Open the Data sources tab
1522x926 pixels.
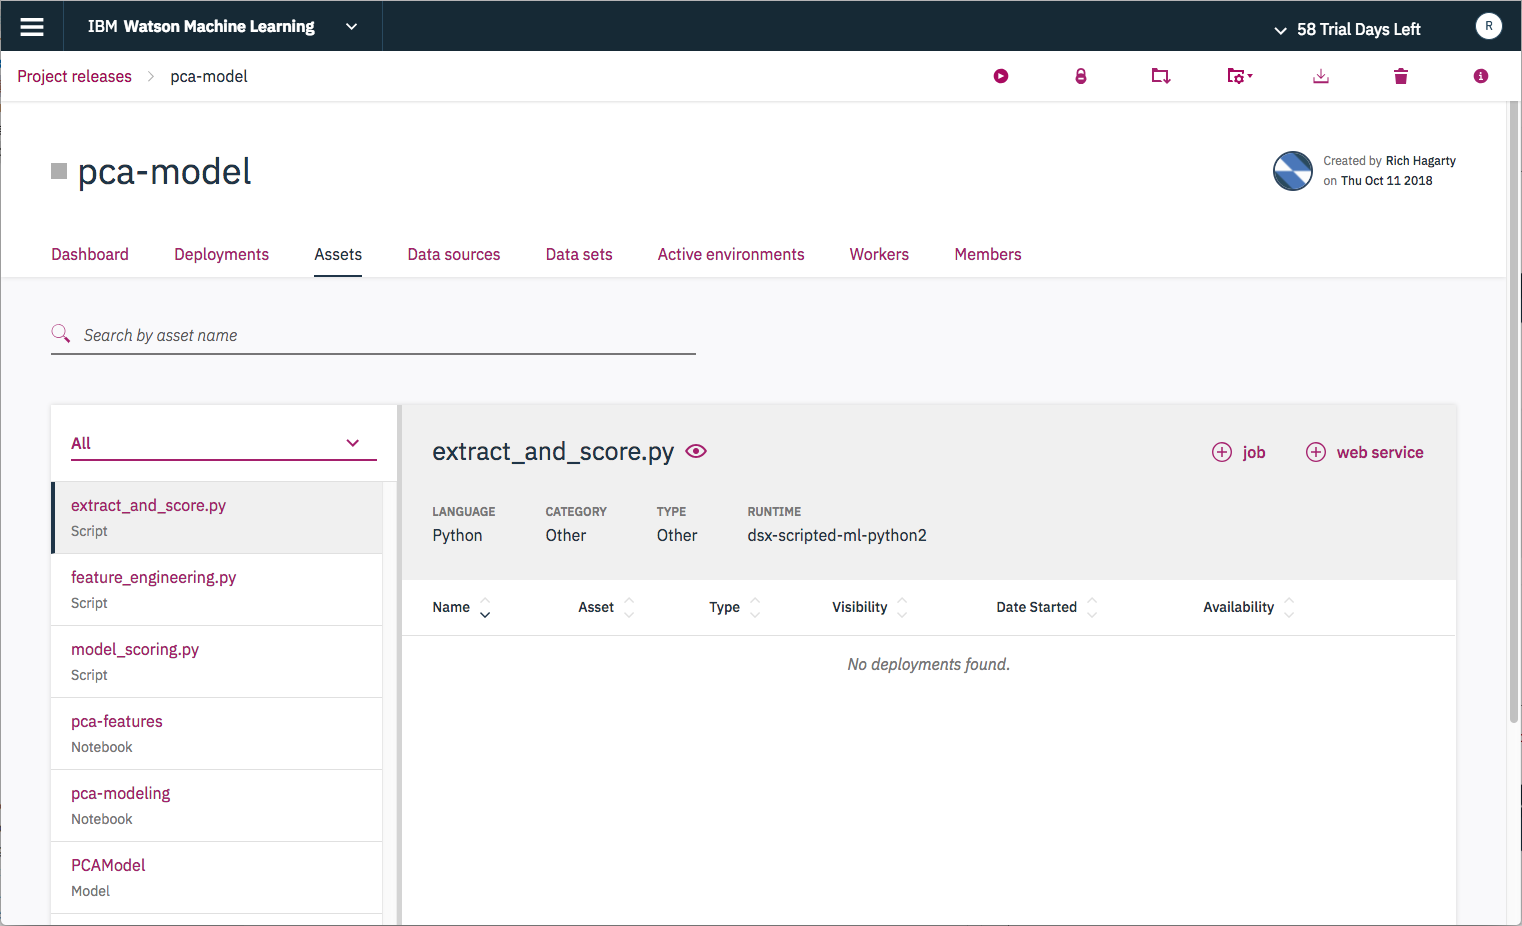pyautogui.click(x=454, y=254)
